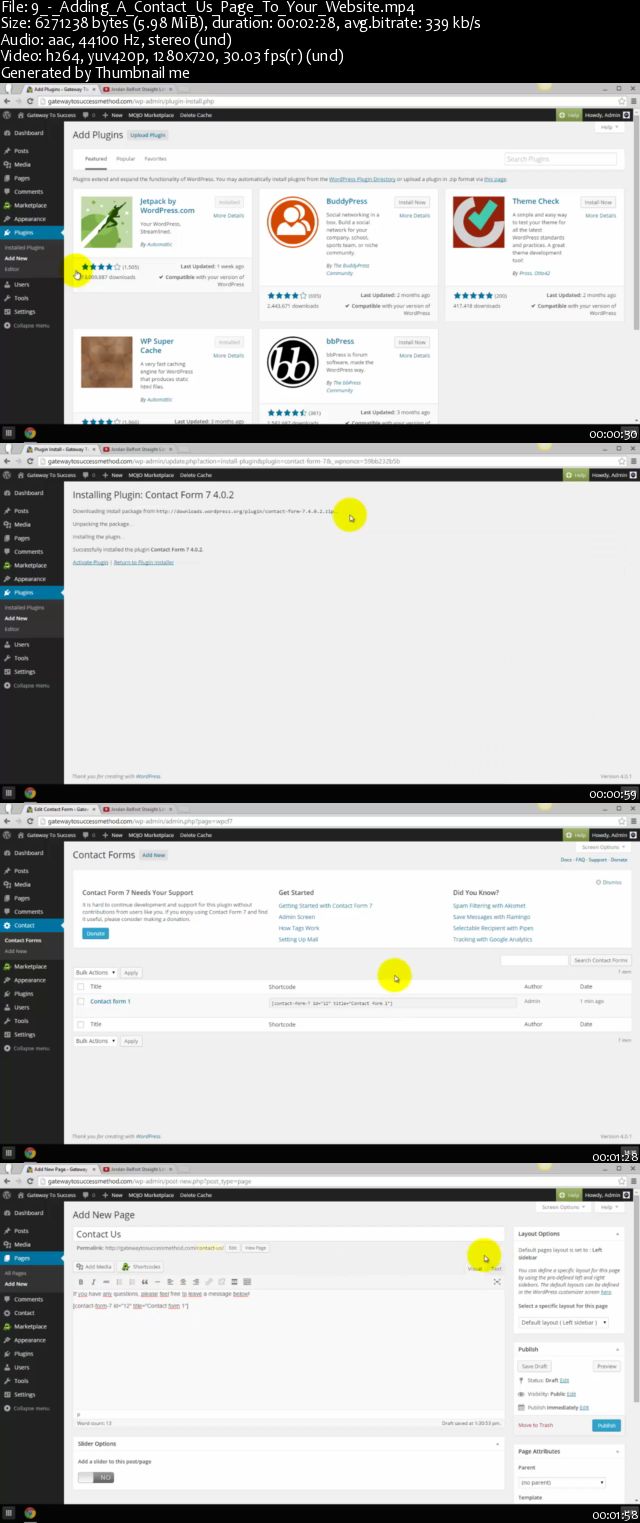This screenshot has width=640, height=1523.
Task: Click the Search Plugins input field
Action: click(560, 159)
